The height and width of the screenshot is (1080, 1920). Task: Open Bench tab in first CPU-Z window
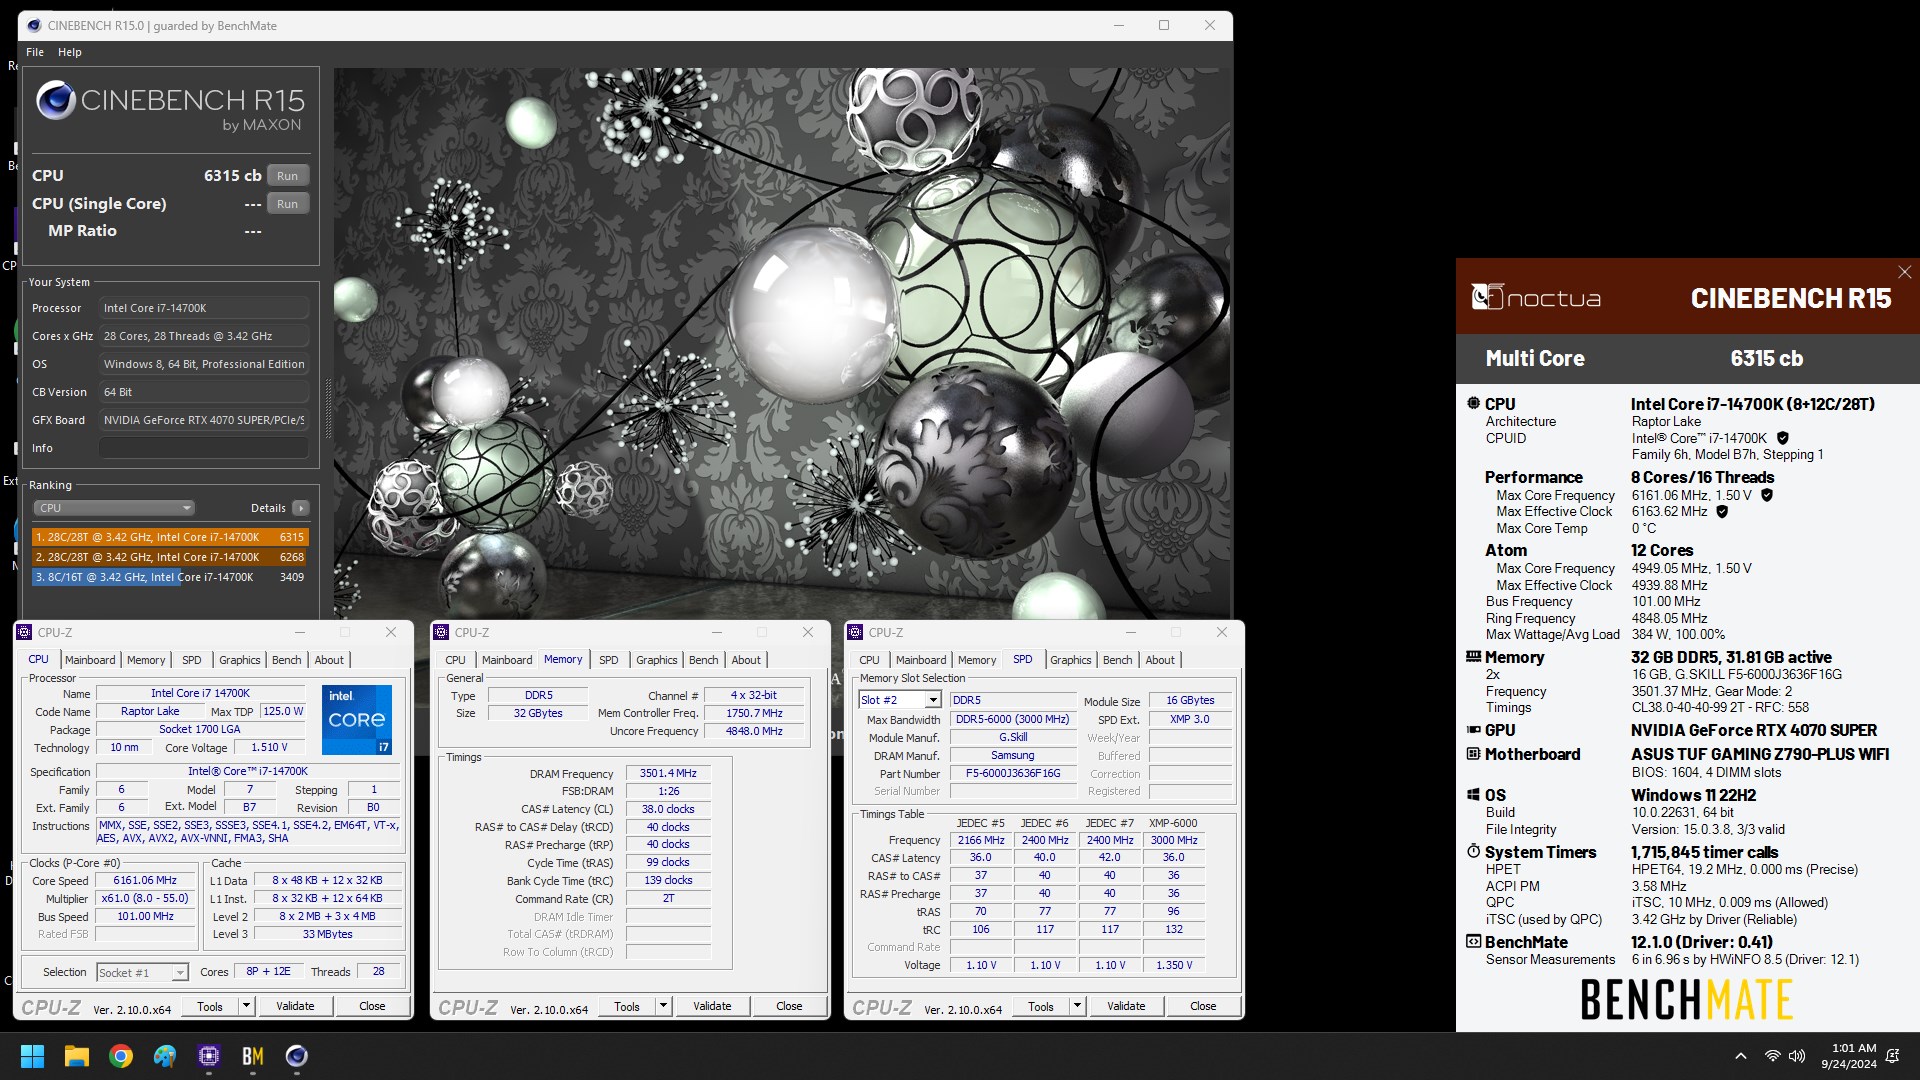click(x=287, y=660)
